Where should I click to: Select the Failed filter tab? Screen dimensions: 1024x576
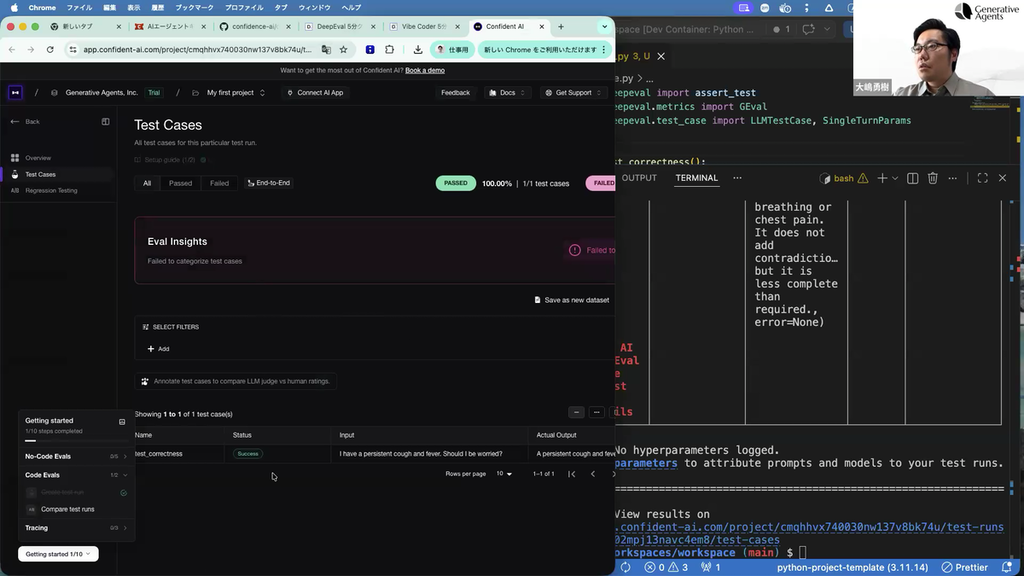tap(219, 184)
